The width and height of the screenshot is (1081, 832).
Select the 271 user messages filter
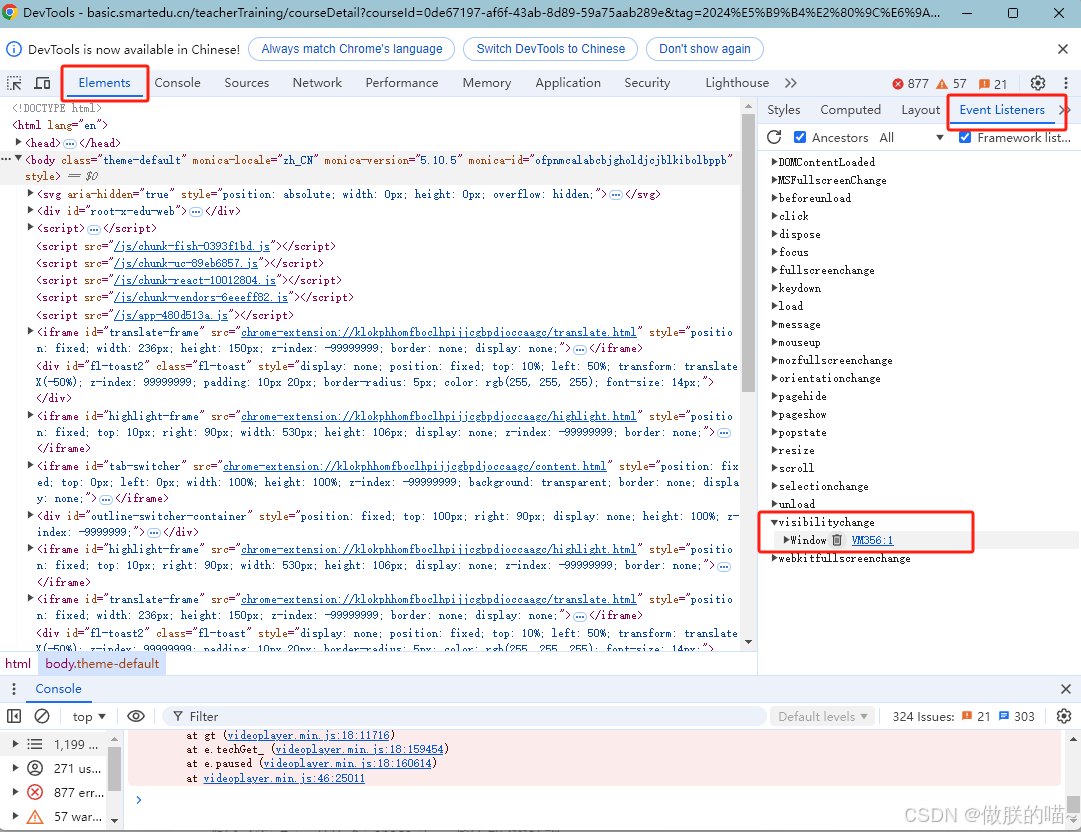(x=57, y=769)
